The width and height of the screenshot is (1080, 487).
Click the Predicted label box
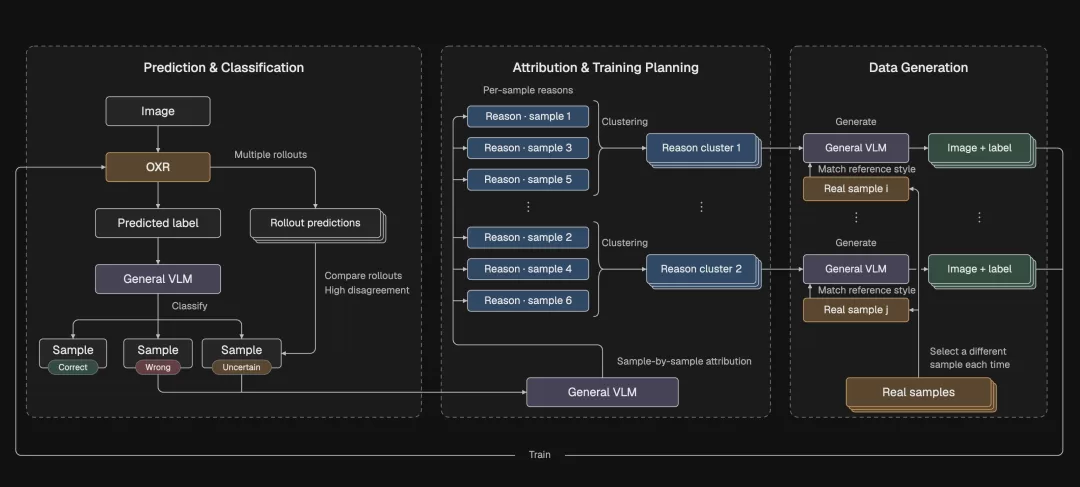click(x=158, y=223)
